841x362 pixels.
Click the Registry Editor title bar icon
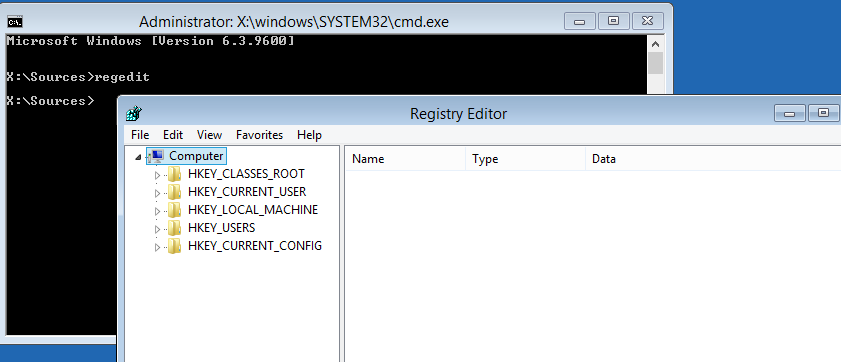click(134, 114)
